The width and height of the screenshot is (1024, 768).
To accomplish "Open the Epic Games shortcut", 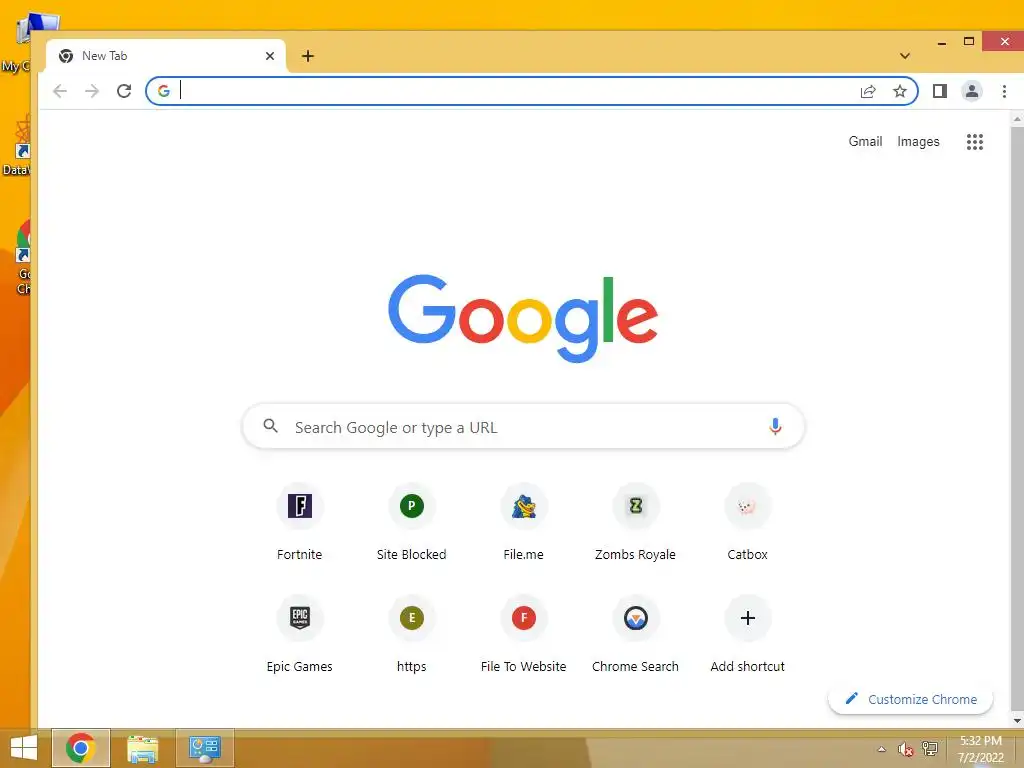I will (x=300, y=634).
